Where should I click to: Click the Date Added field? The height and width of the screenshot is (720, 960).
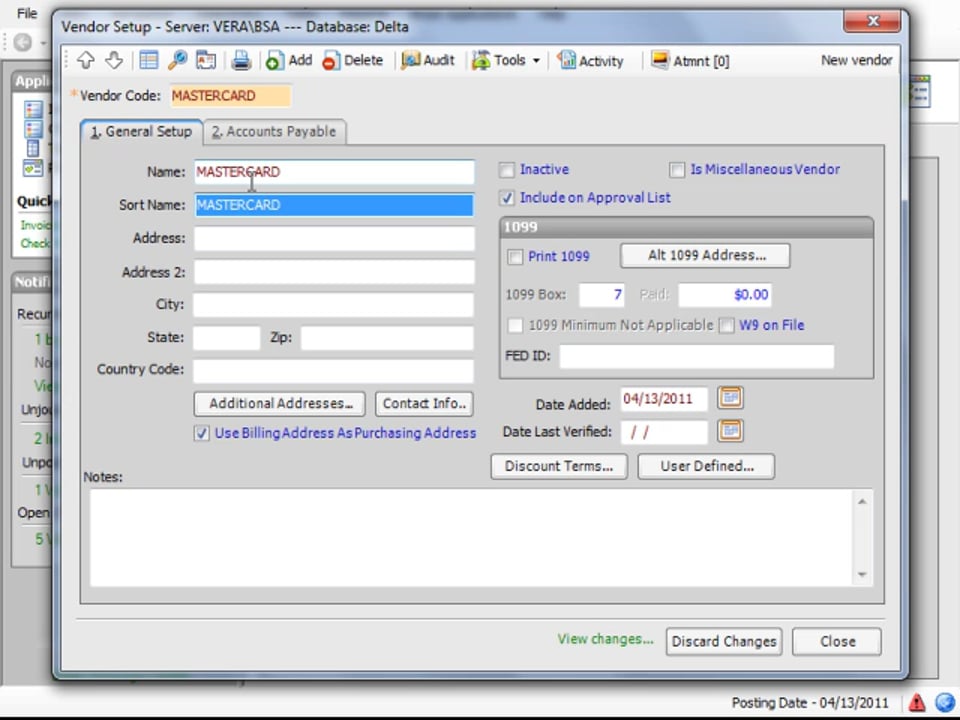coord(664,399)
